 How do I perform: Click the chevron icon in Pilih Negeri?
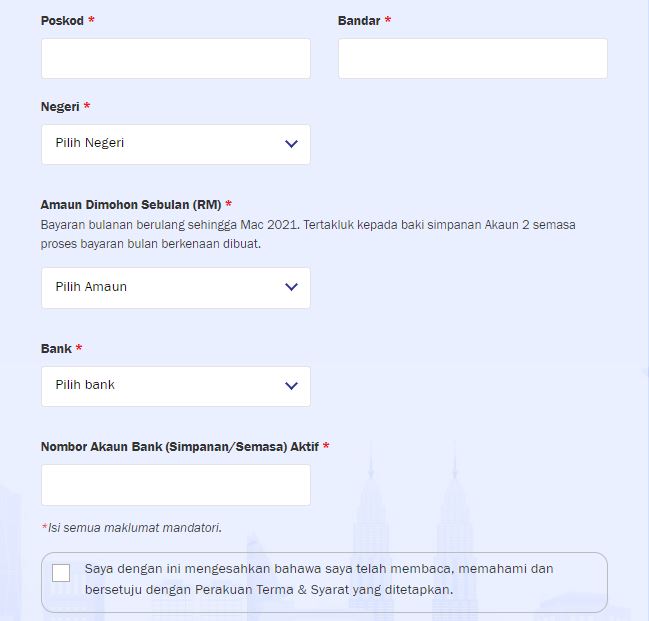[x=291, y=144]
